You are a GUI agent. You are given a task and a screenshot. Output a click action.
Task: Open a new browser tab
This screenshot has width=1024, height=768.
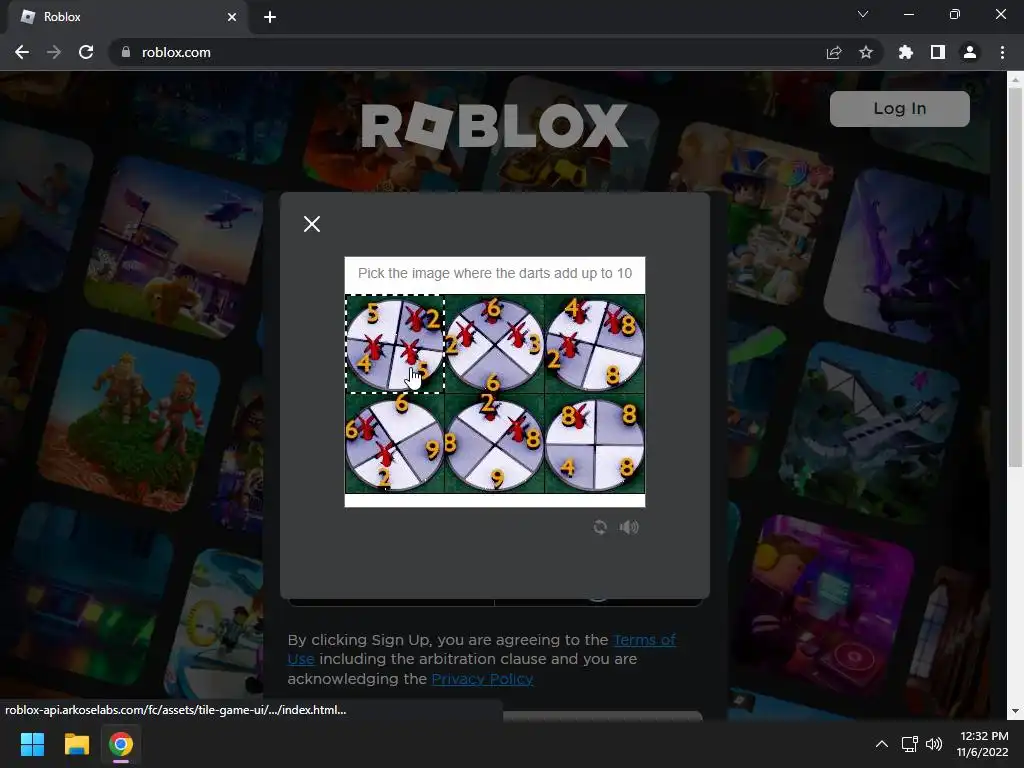pyautogui.click(x=270, y=17)
